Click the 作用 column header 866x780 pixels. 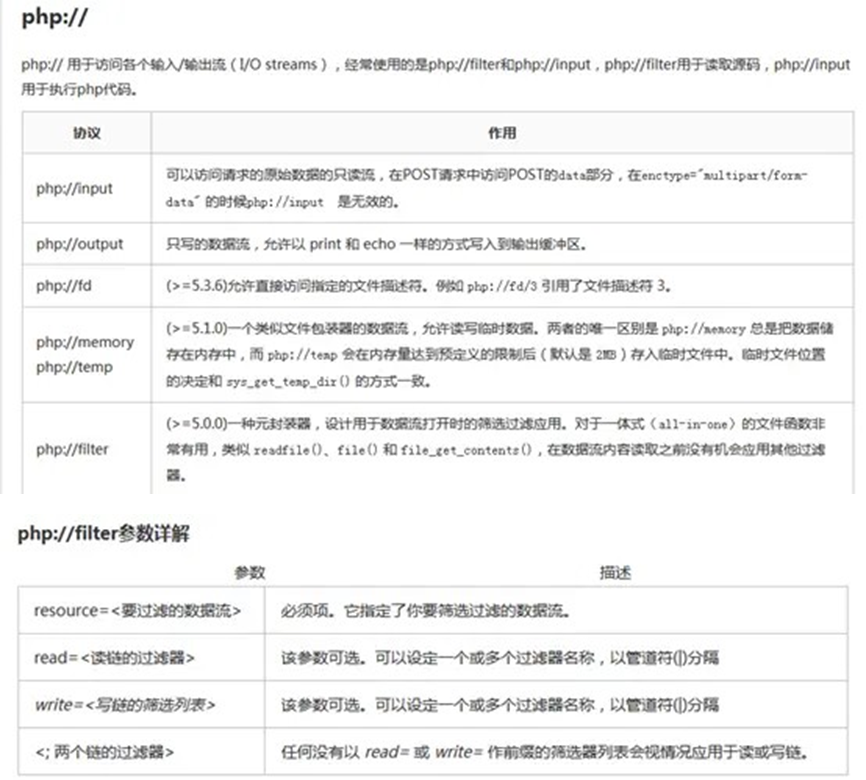[504, 132]
